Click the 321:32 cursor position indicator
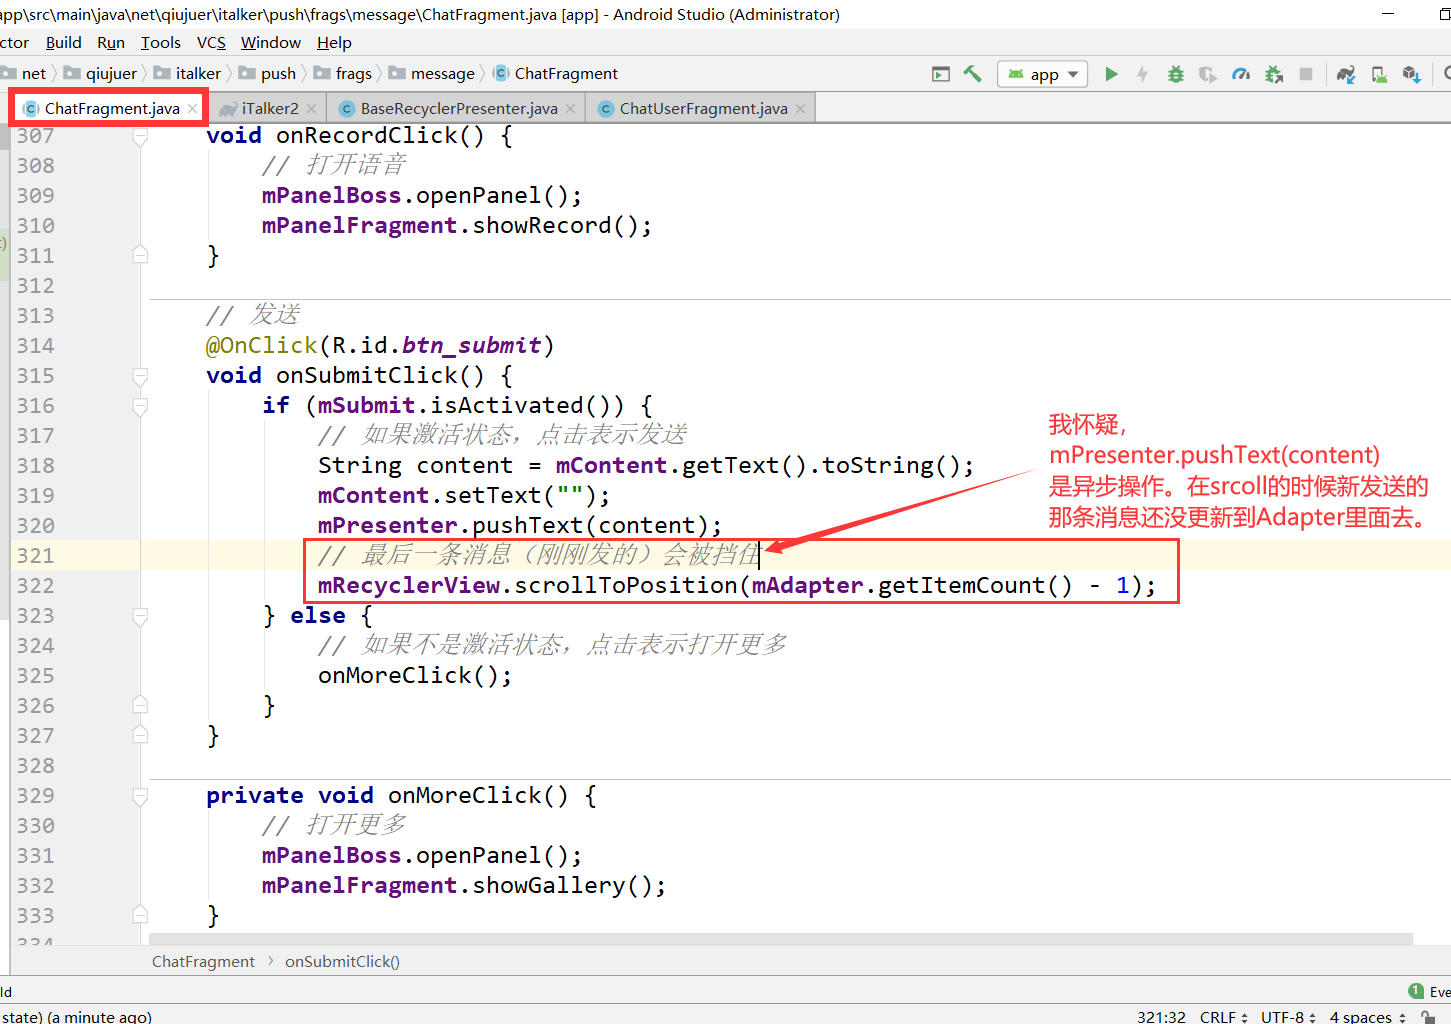This screenshot has width=1451, height=1024. click(1161, 1016)
